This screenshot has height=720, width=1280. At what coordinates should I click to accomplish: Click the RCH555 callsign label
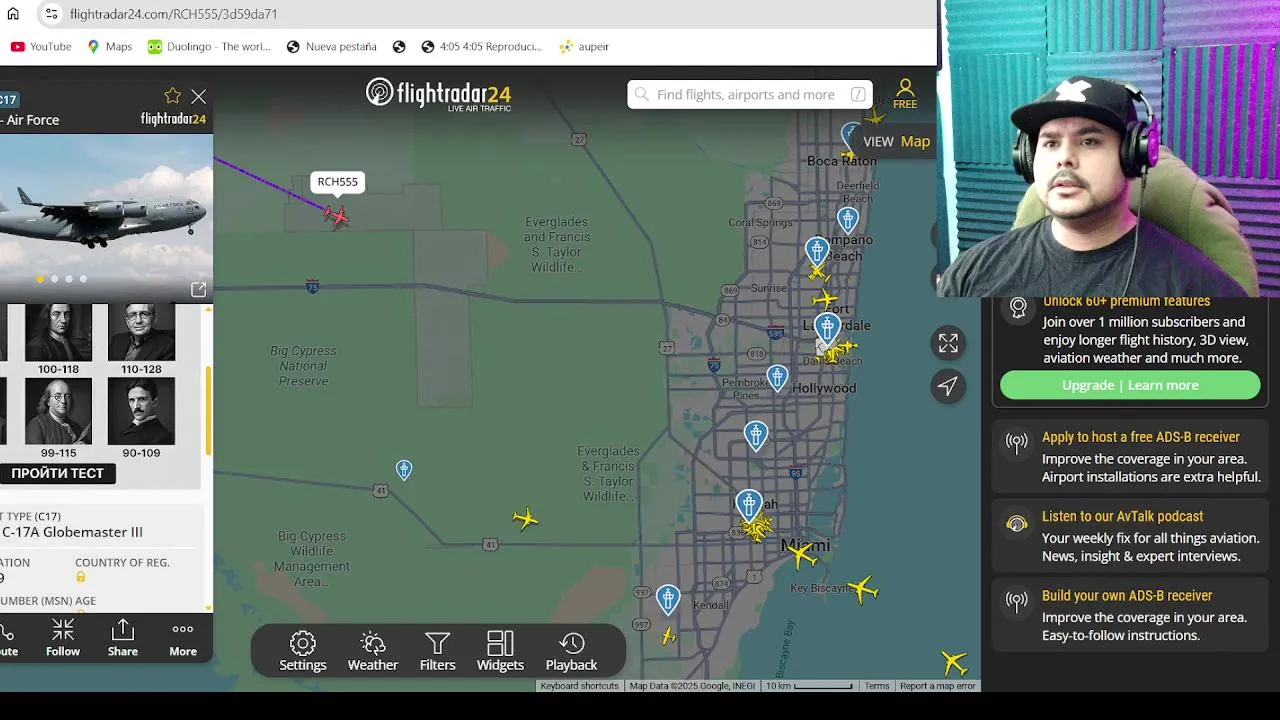click(337, 182)
